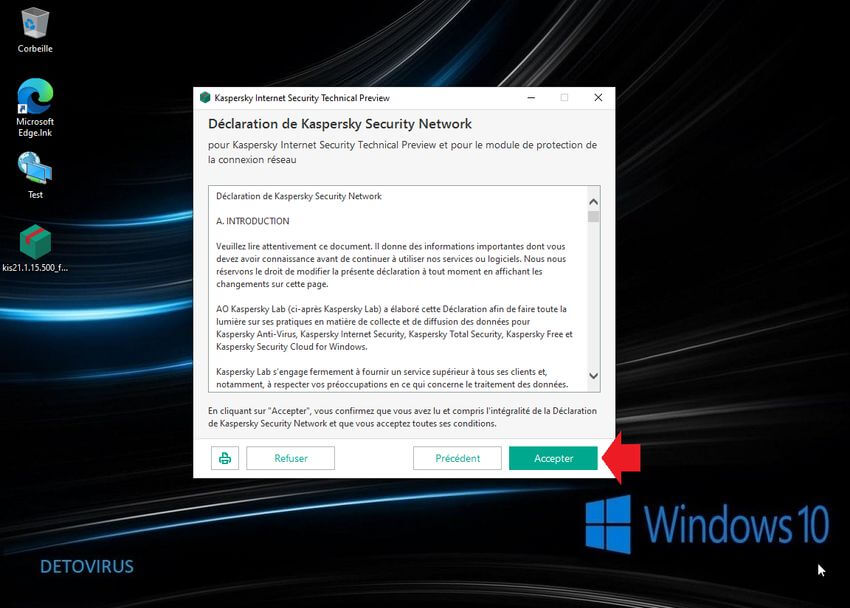Select the kis21.1.15.500 installer desktop icon
This screenshot has height=608, width=850.
pos(35,248)
